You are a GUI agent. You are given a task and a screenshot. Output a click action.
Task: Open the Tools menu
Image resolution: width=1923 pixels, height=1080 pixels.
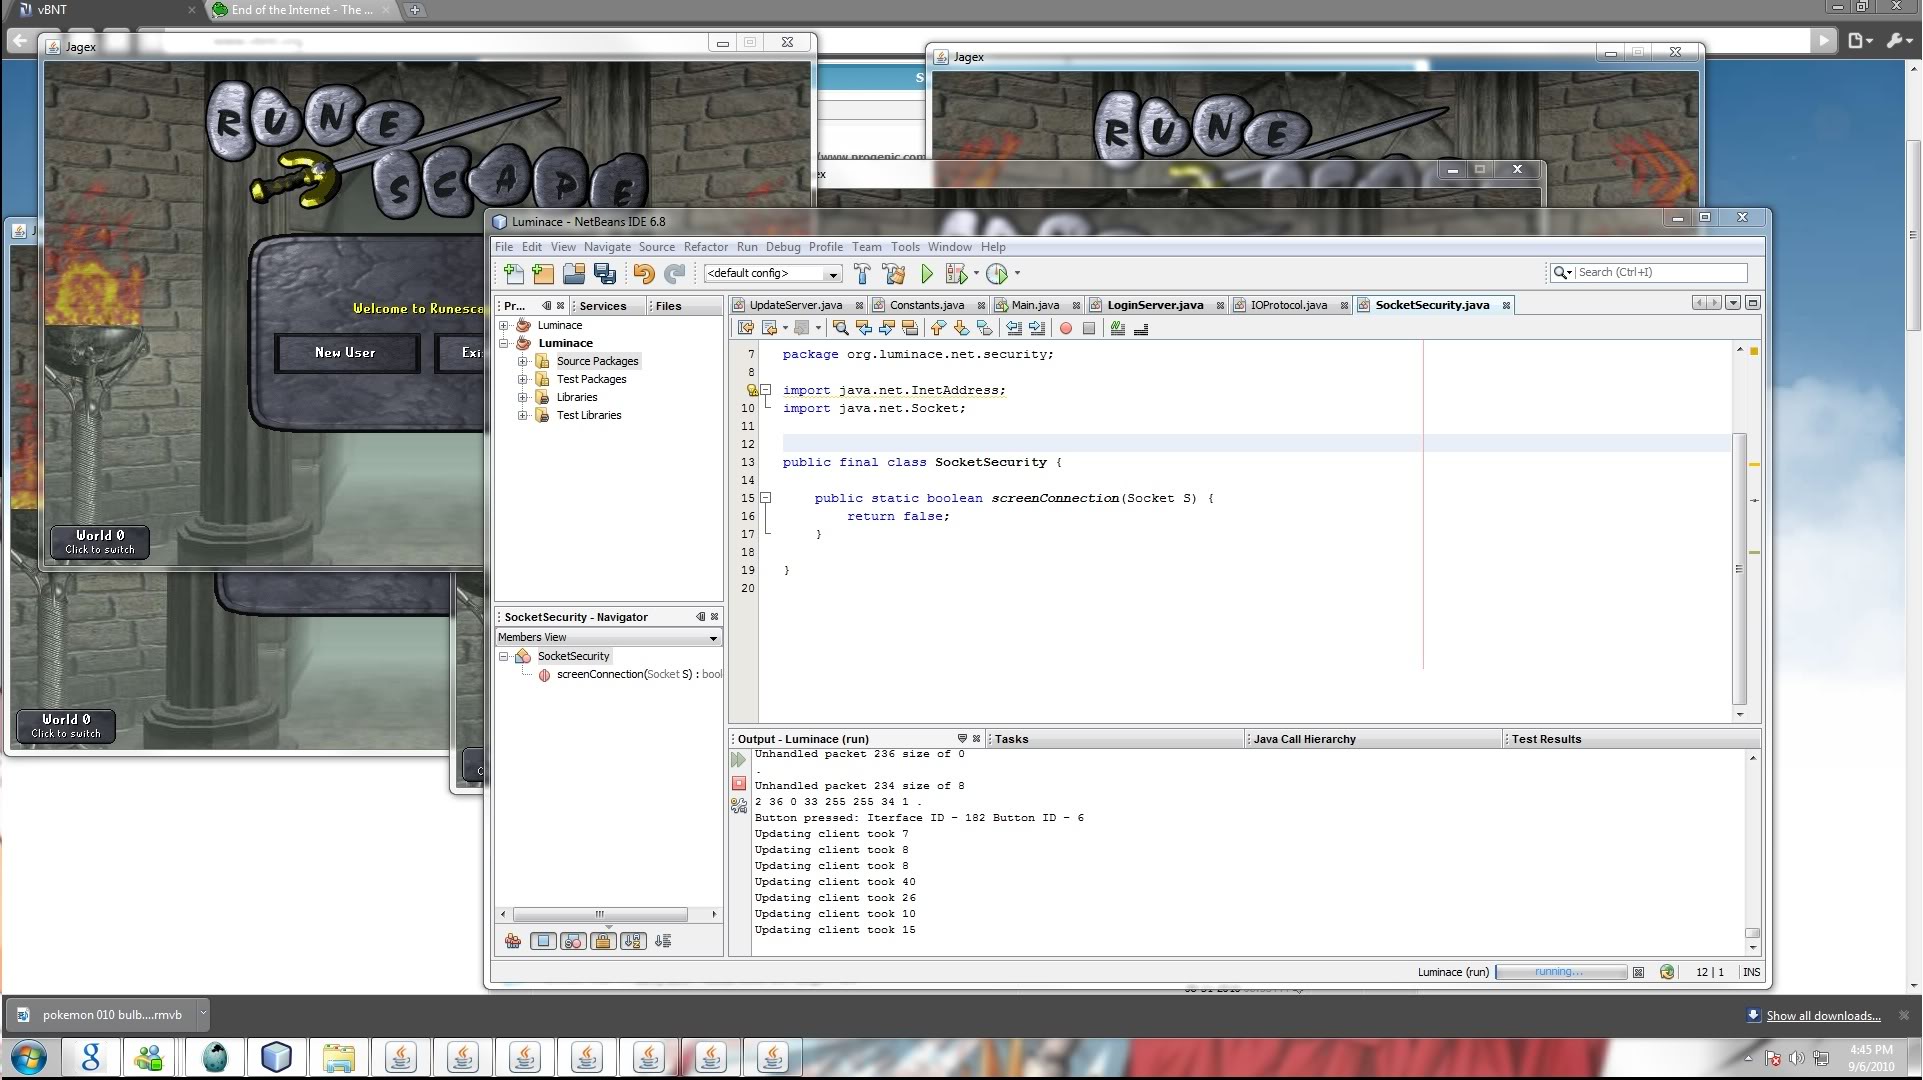(x=904, y=247)
